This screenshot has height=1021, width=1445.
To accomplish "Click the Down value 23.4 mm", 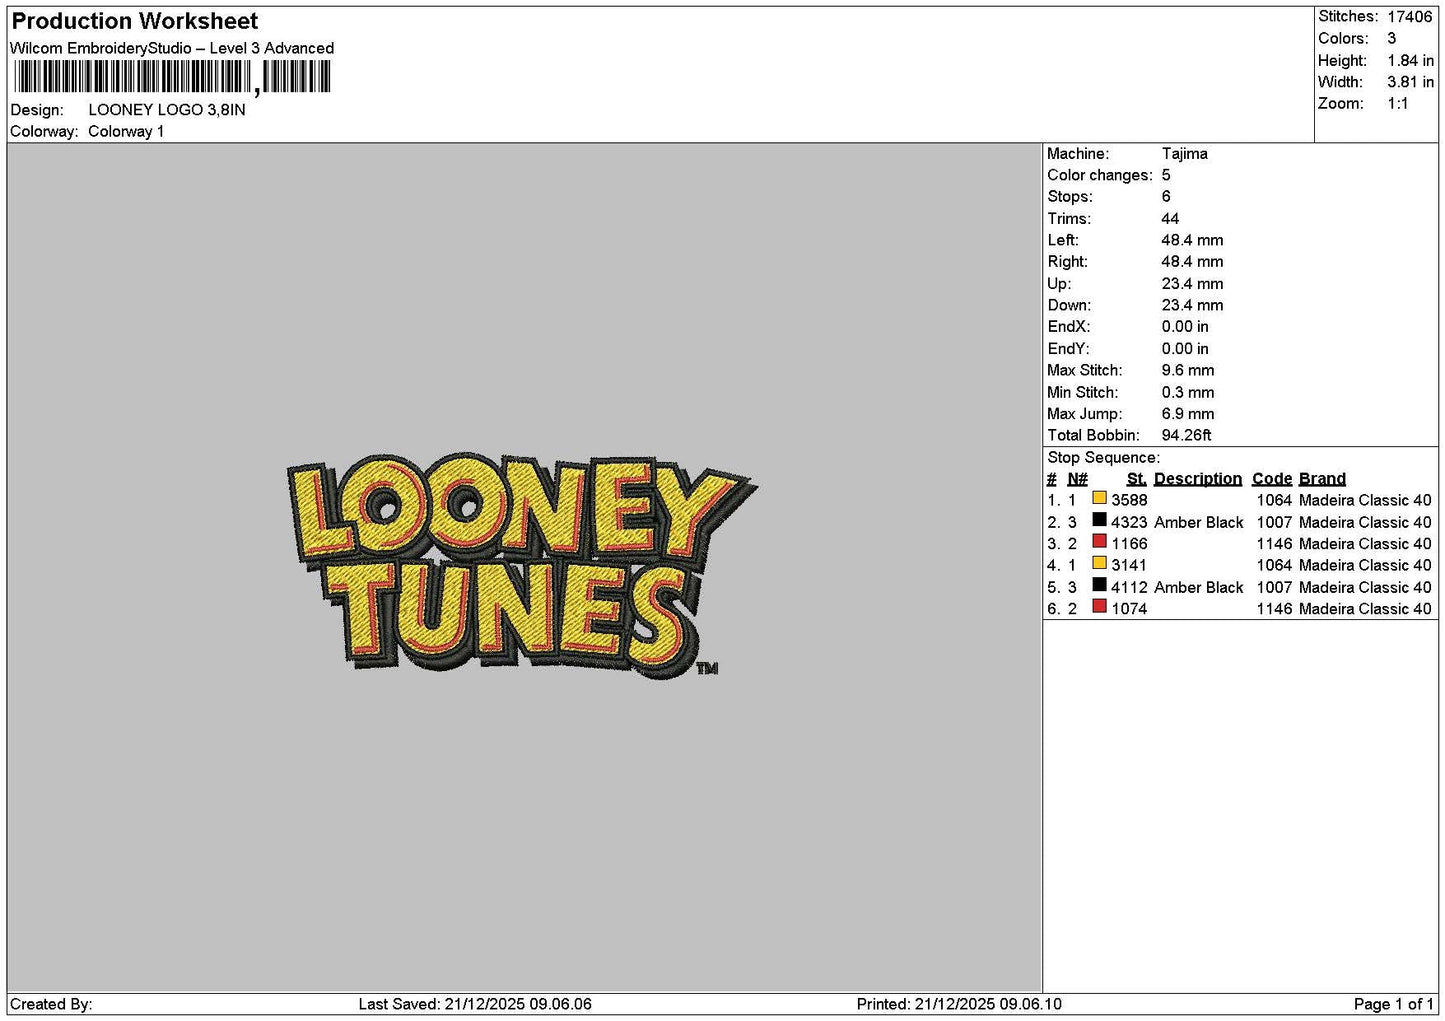I will 1193,305.
